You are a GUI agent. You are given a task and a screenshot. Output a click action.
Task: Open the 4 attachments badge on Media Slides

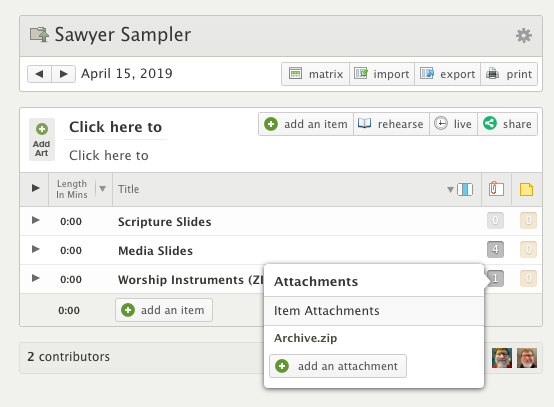pyautogui.click(x=495, y=249)
